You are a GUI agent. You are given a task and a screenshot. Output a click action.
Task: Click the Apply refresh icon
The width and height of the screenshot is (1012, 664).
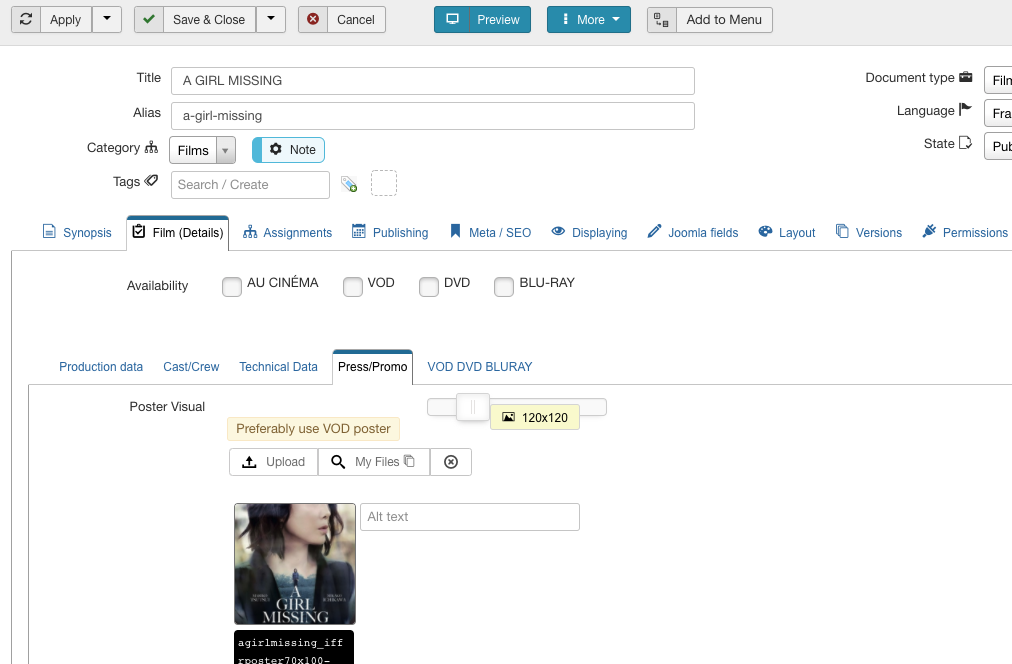[26, 19]
